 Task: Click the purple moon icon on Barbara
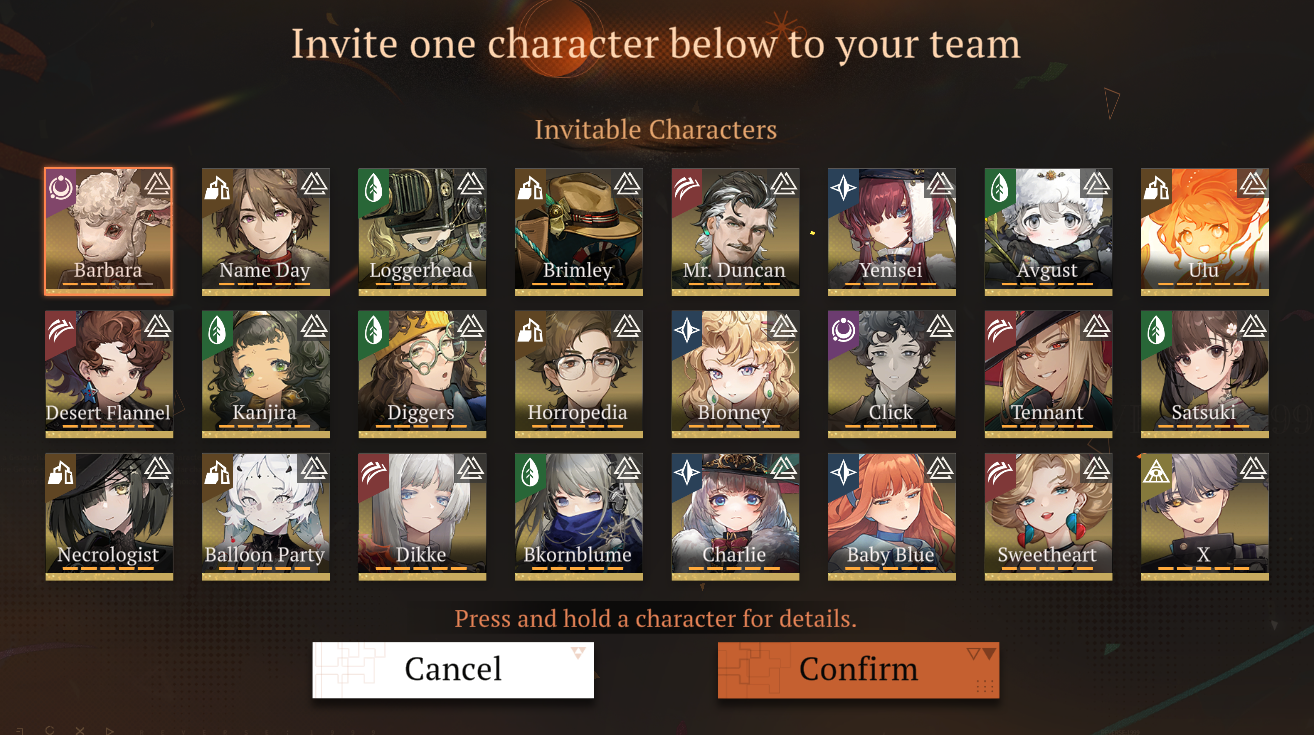point(61,186)
